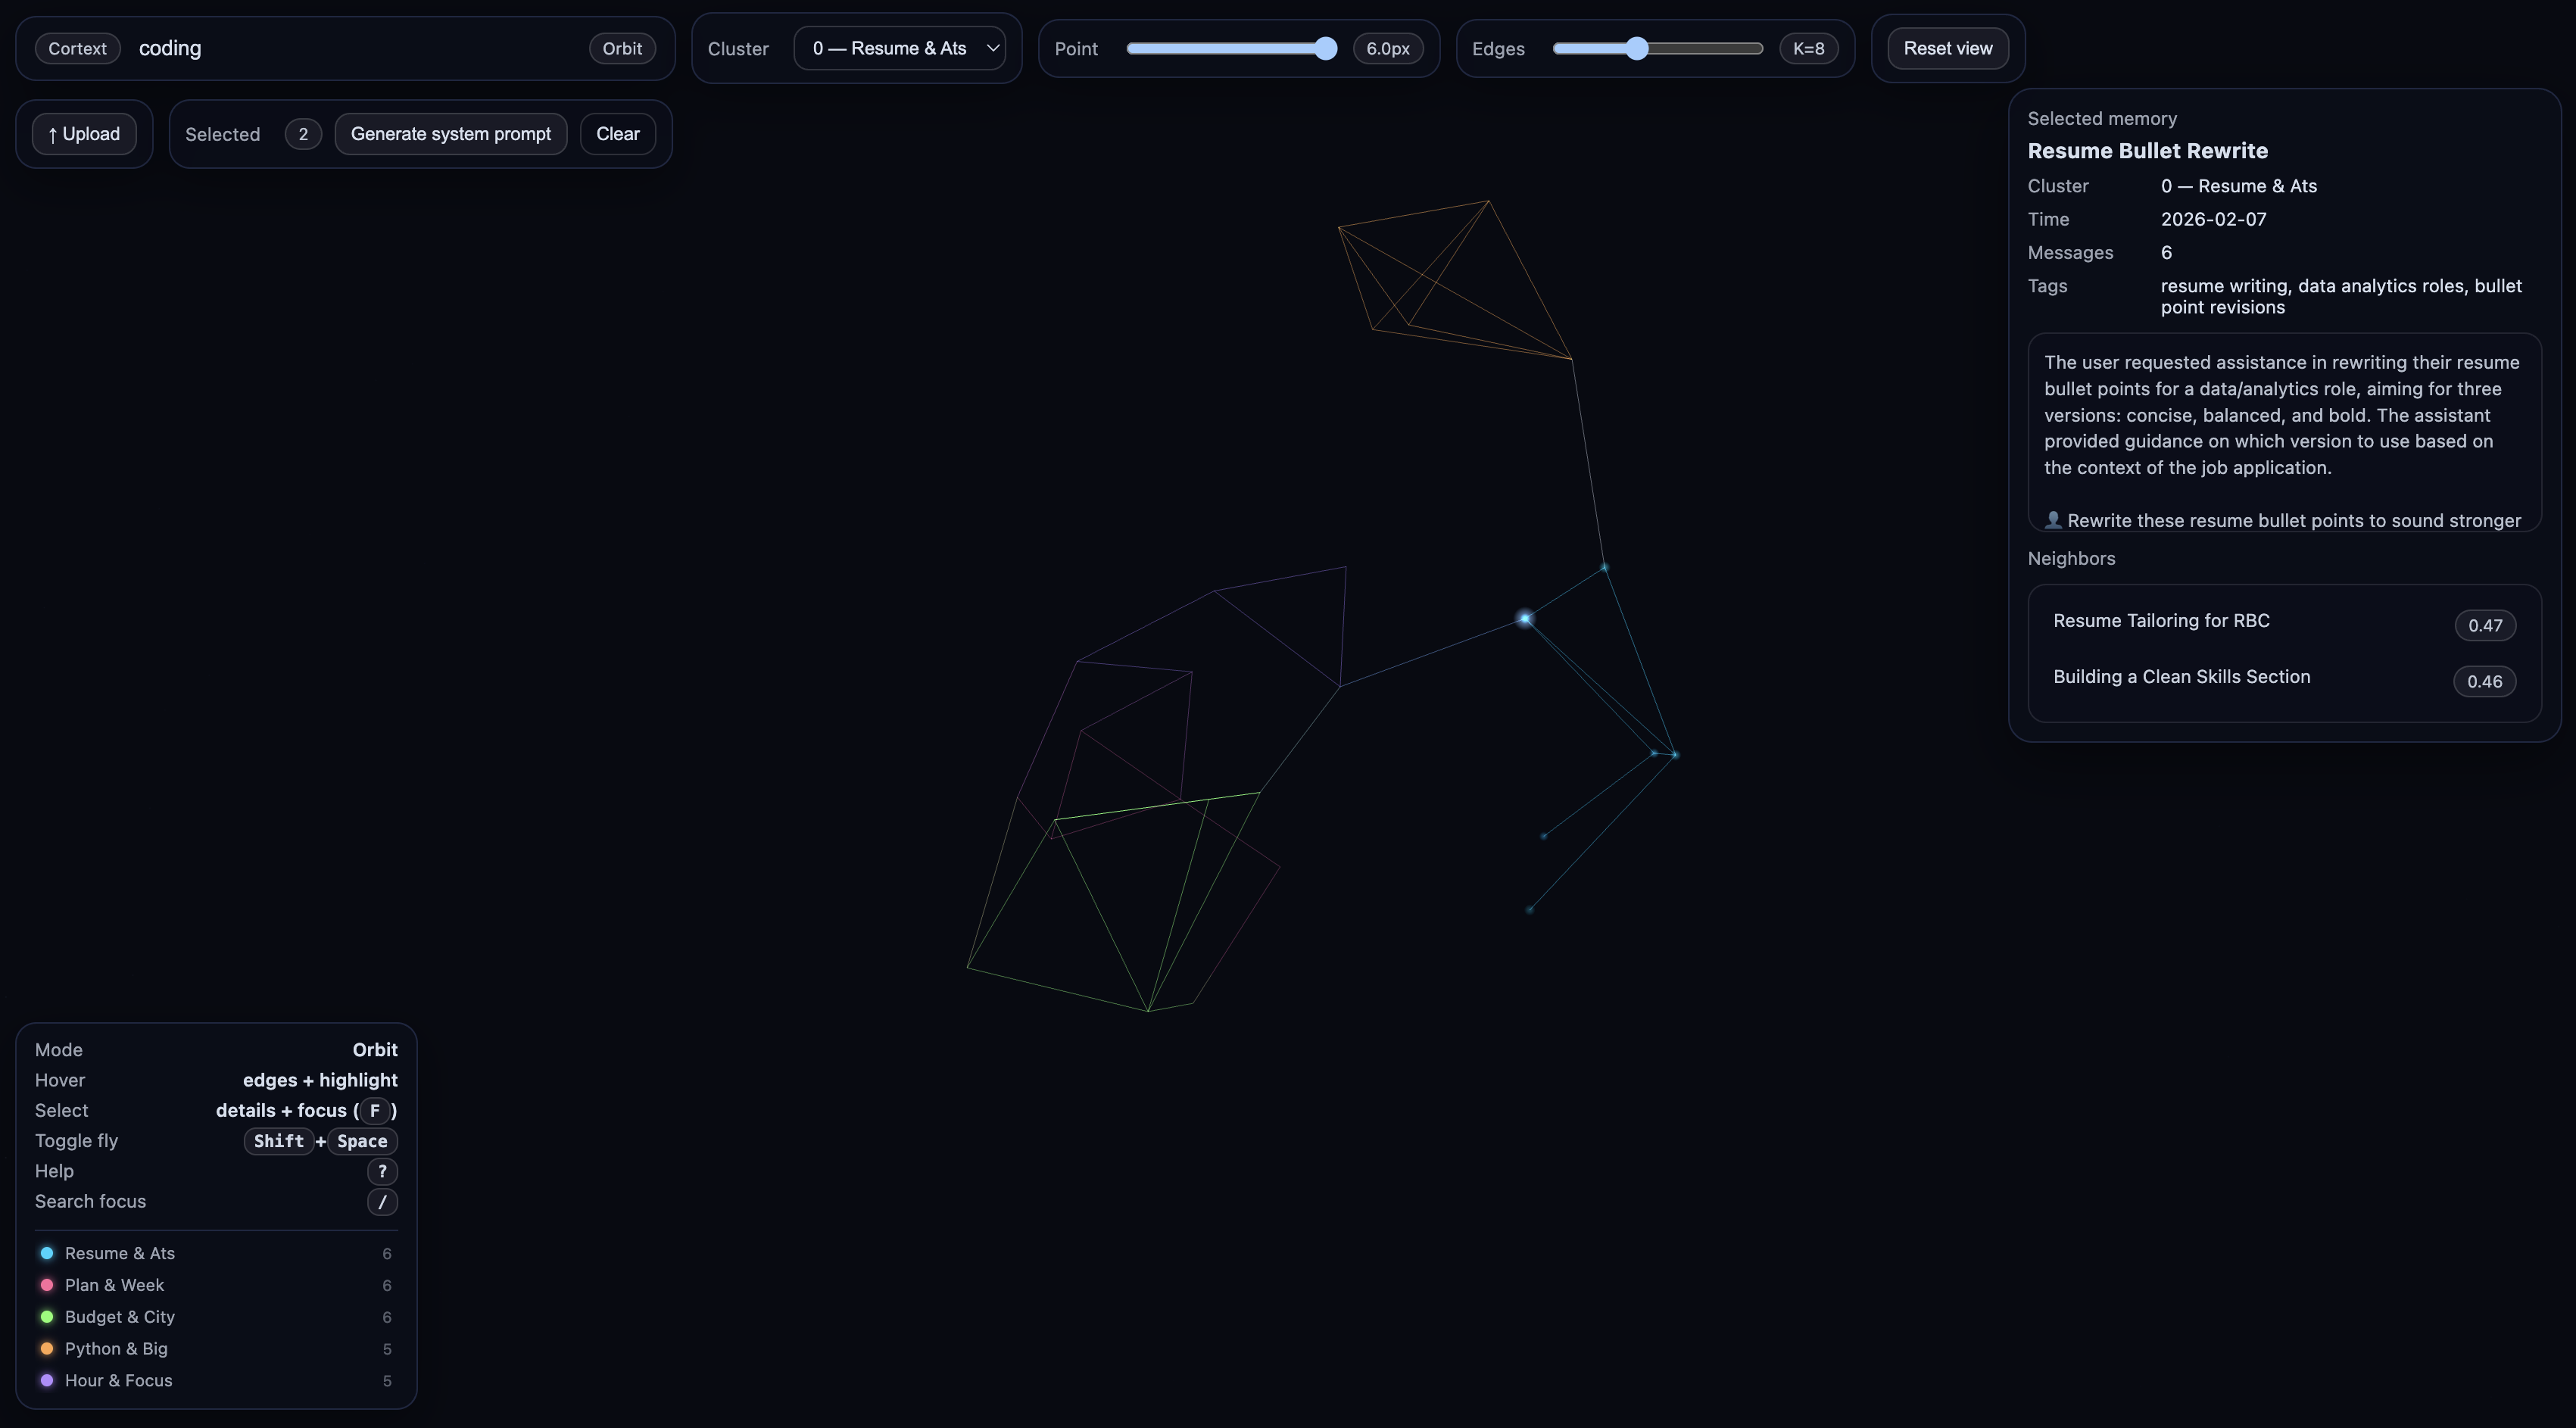Select the Plan & Week legend entry
Viewport: 2576px width, 1428px height.
pyautogui.click(x=114, y=1285)
